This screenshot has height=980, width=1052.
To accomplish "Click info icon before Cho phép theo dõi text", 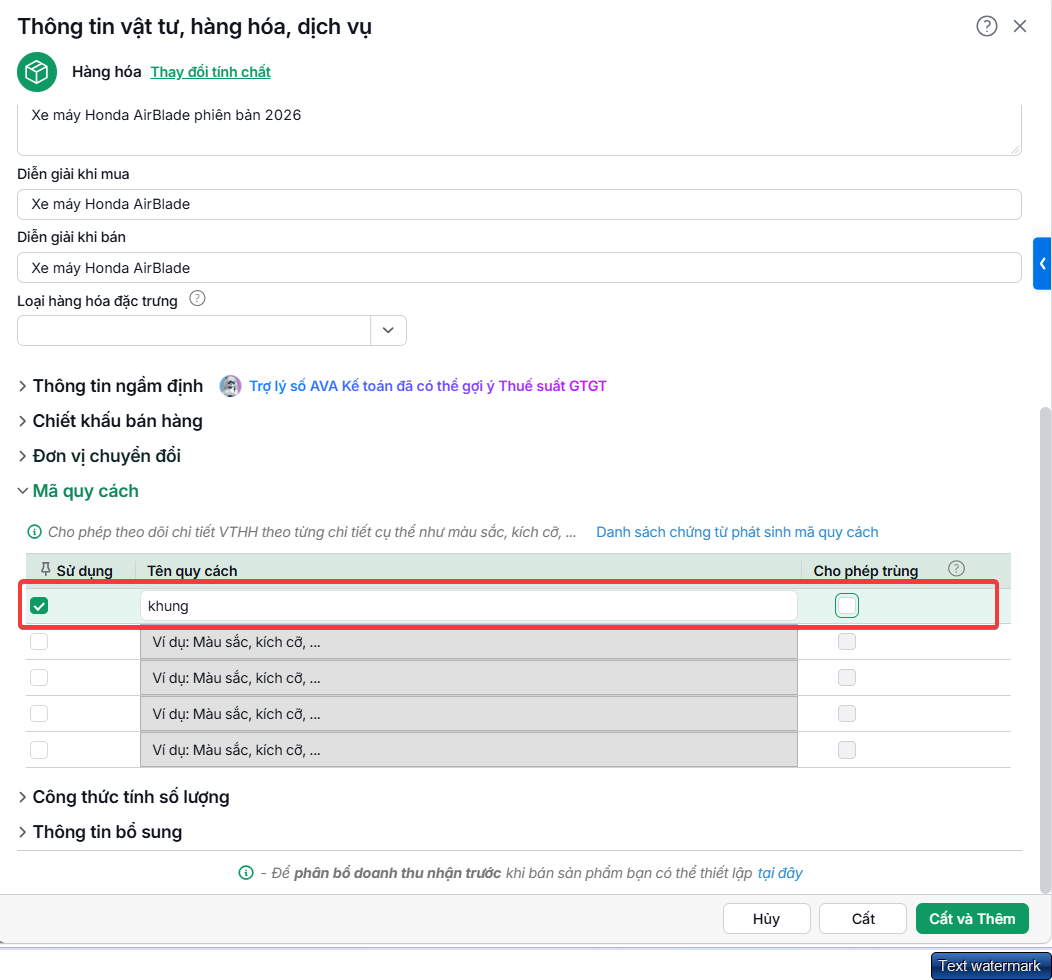I will (x=34, y=532).
